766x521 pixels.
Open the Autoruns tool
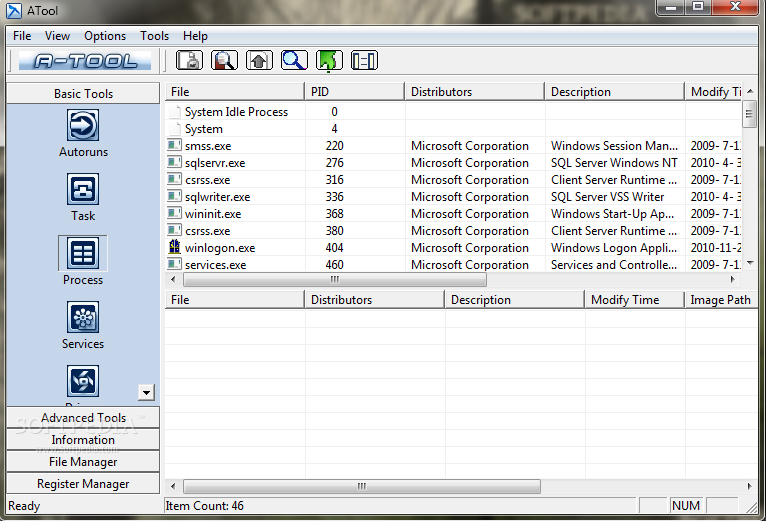click(x=83, y=126)
